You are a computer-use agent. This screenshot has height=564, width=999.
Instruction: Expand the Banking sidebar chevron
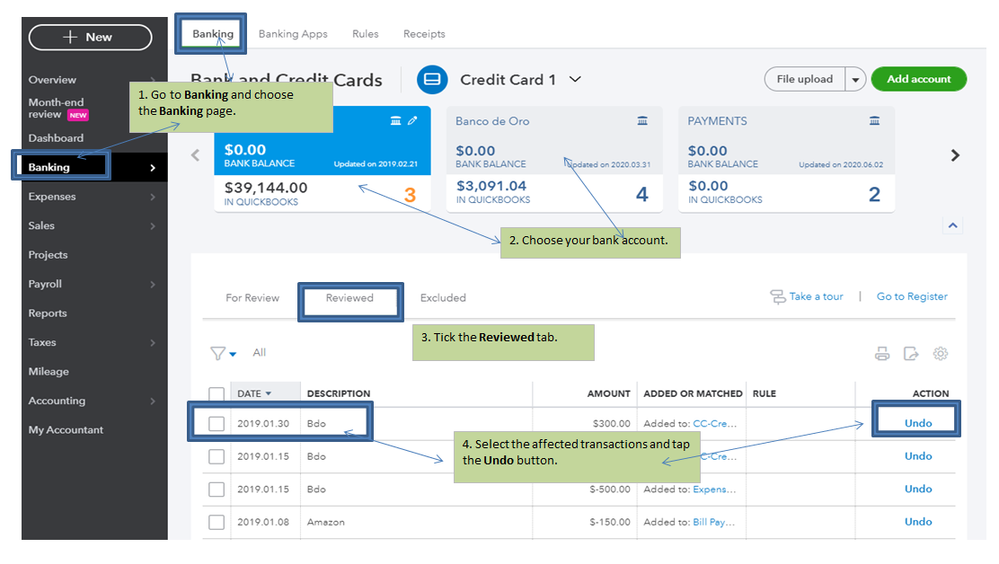point(152,168)
